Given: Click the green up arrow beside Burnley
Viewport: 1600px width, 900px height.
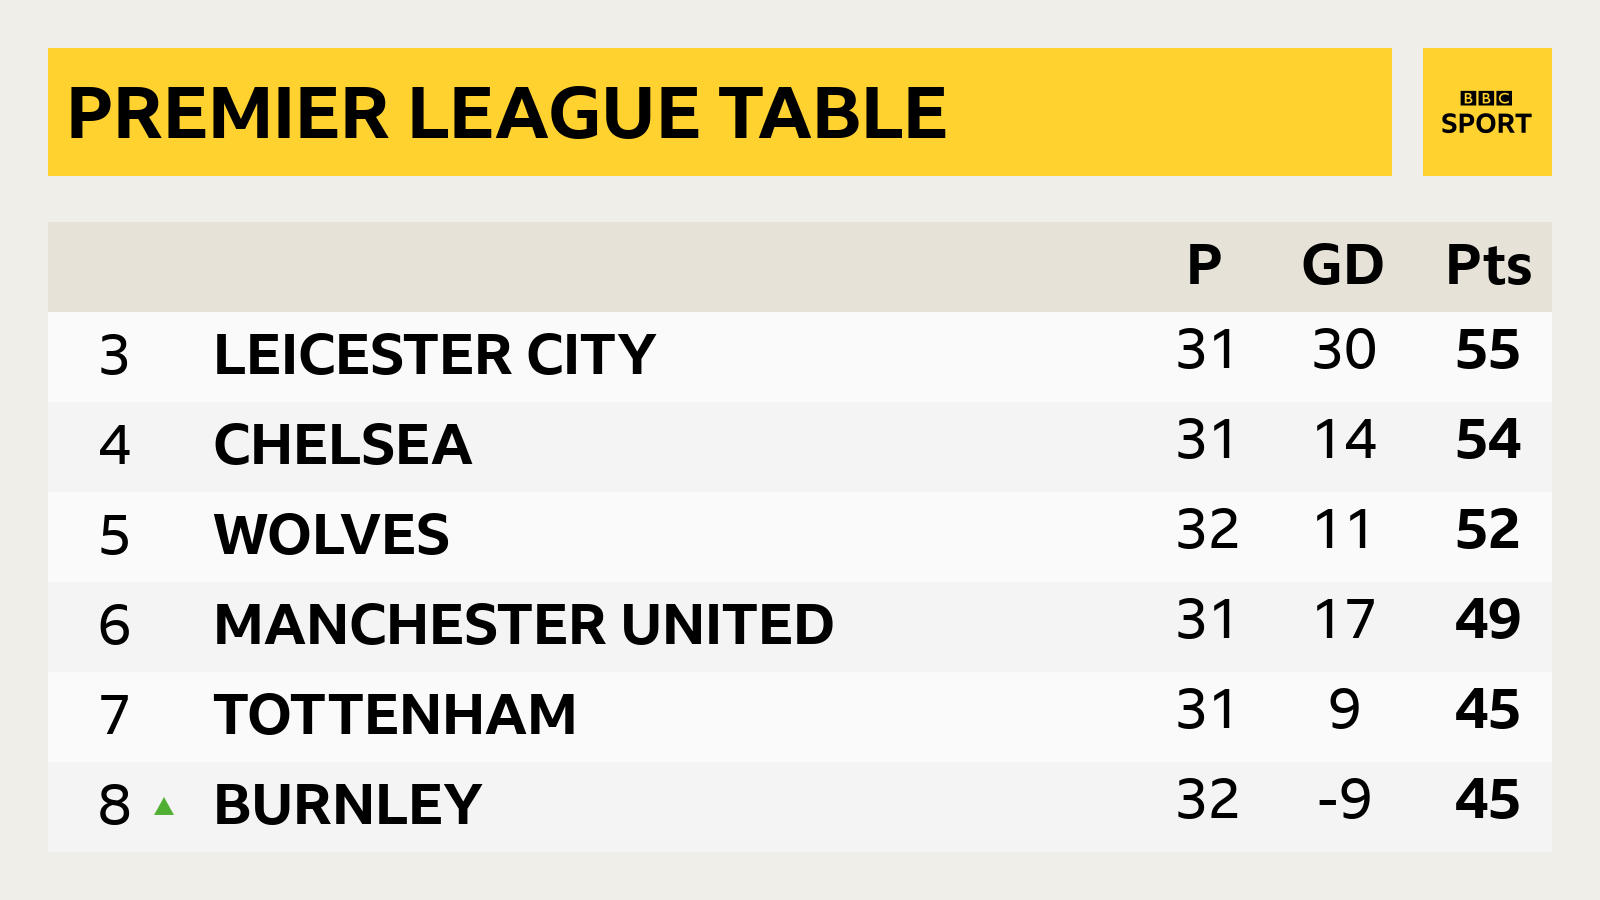Looking at the screenshot, I should click(164, 806).
